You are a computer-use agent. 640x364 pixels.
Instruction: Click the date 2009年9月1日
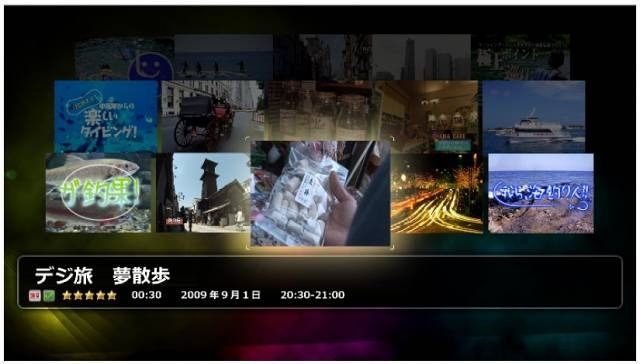point(221,295)
